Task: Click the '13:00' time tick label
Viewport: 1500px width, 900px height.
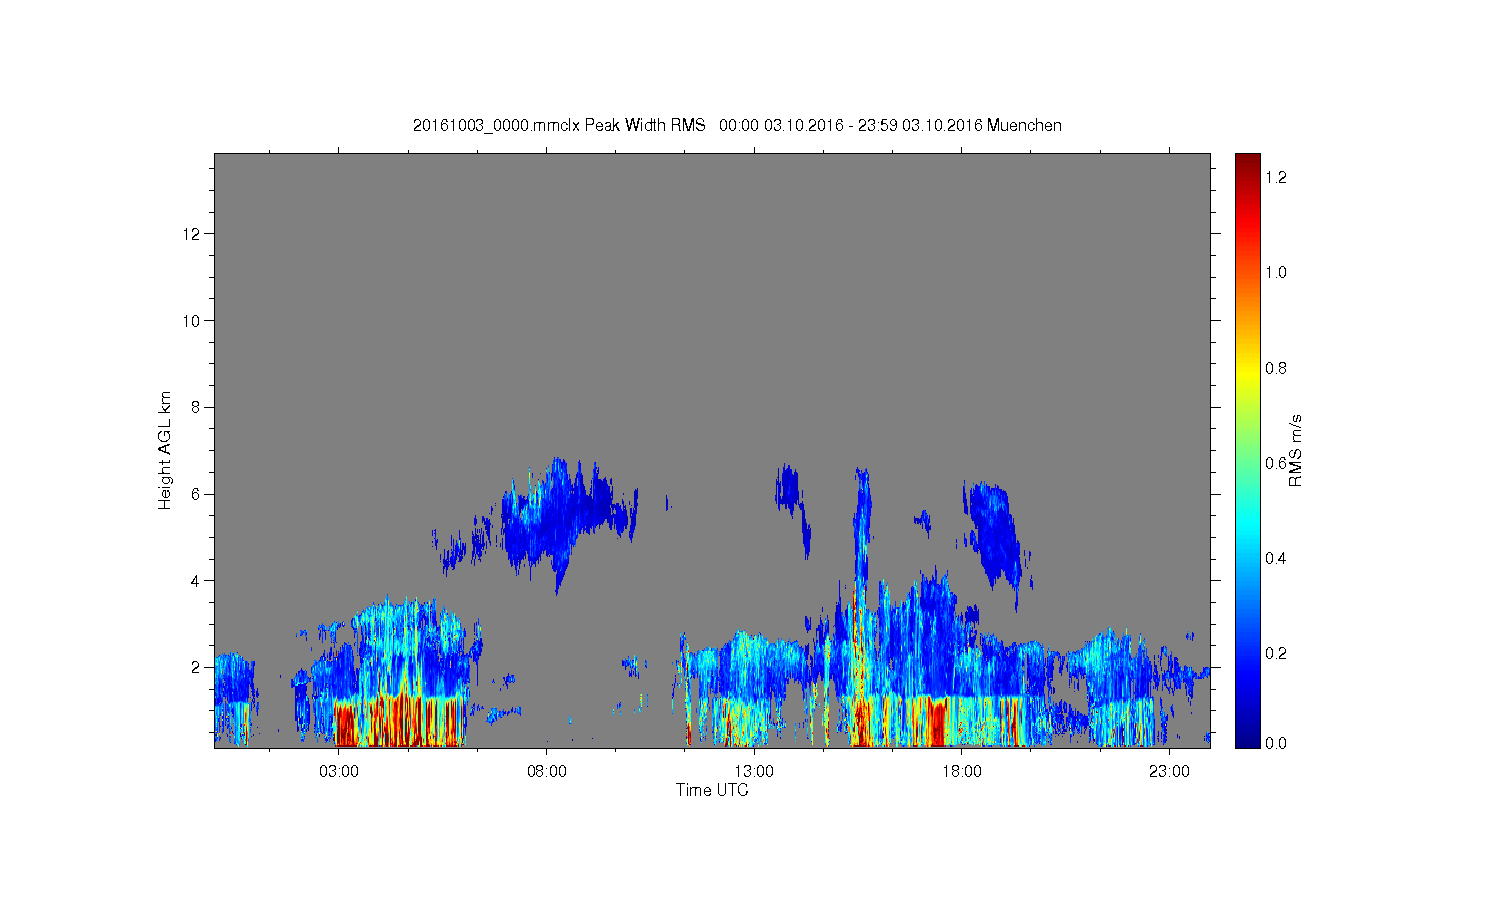Action: coord(754,772)
